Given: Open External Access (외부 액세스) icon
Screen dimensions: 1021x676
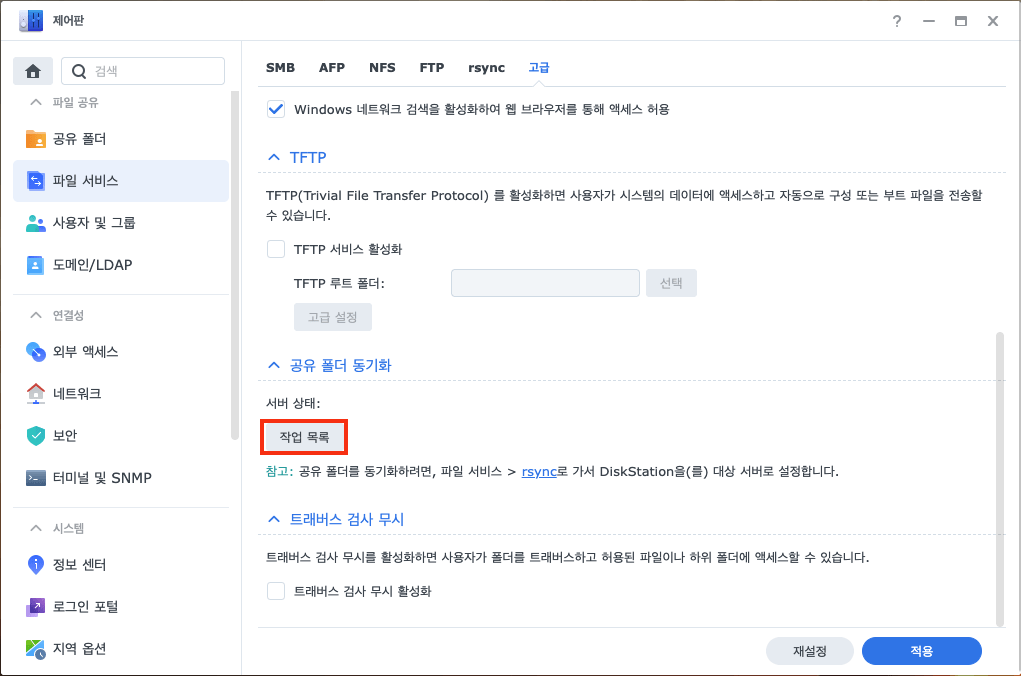Looking at the screenshot, I should click(x=36, y=352).
